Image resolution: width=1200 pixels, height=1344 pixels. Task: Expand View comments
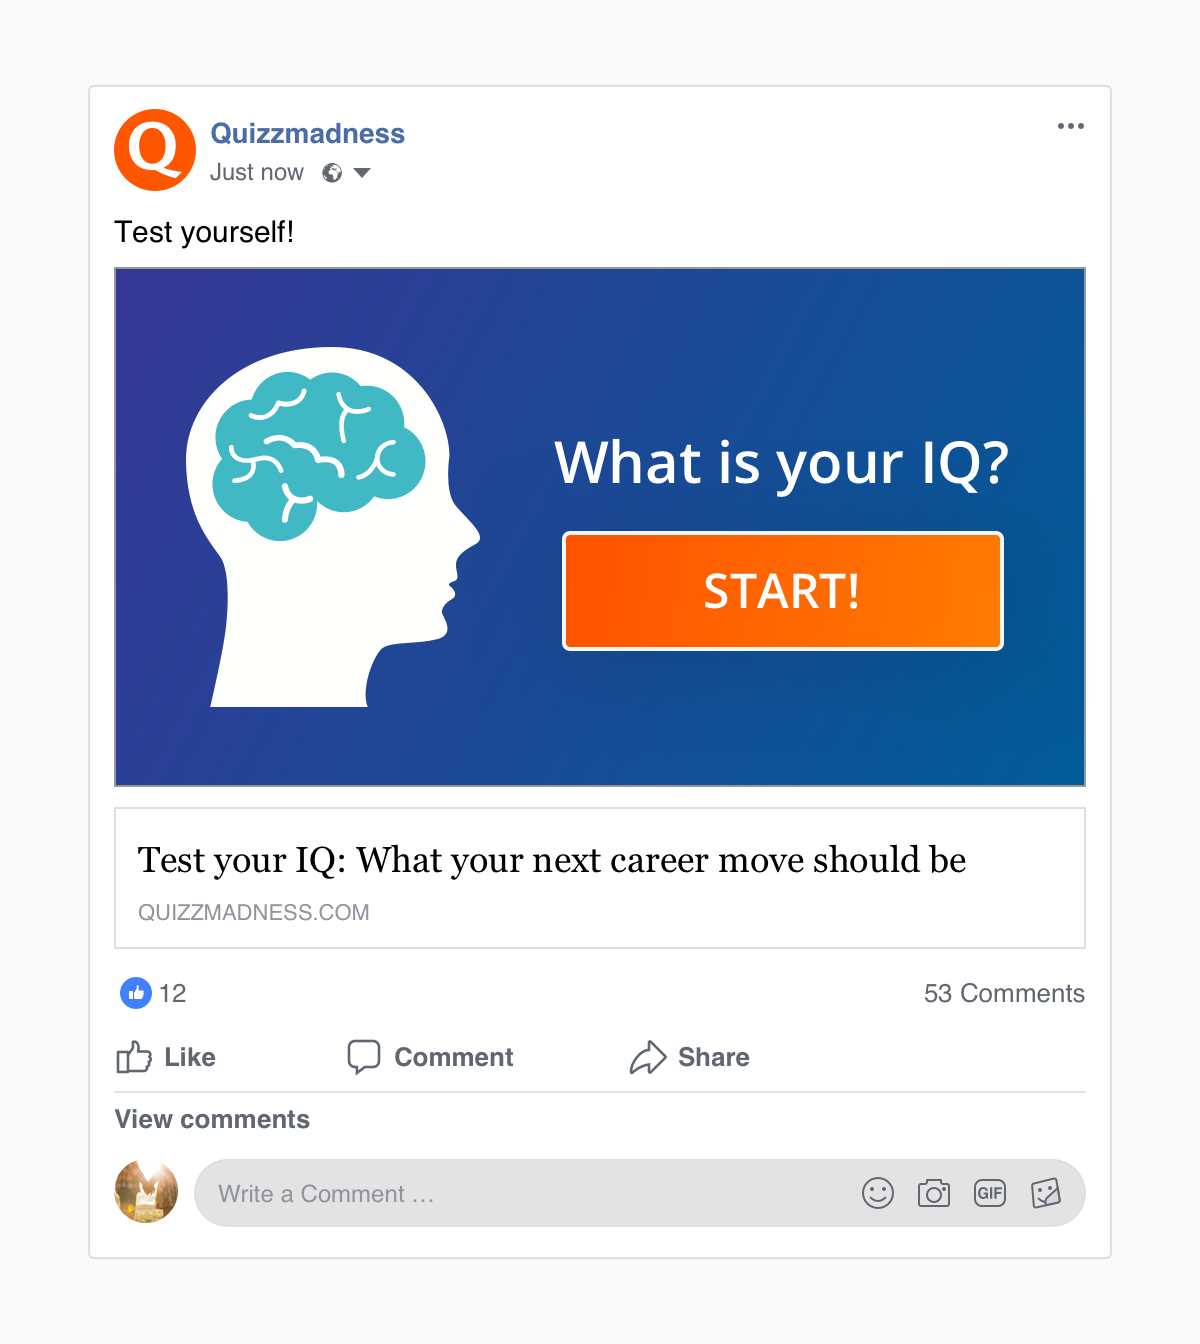coord(212,1119)
